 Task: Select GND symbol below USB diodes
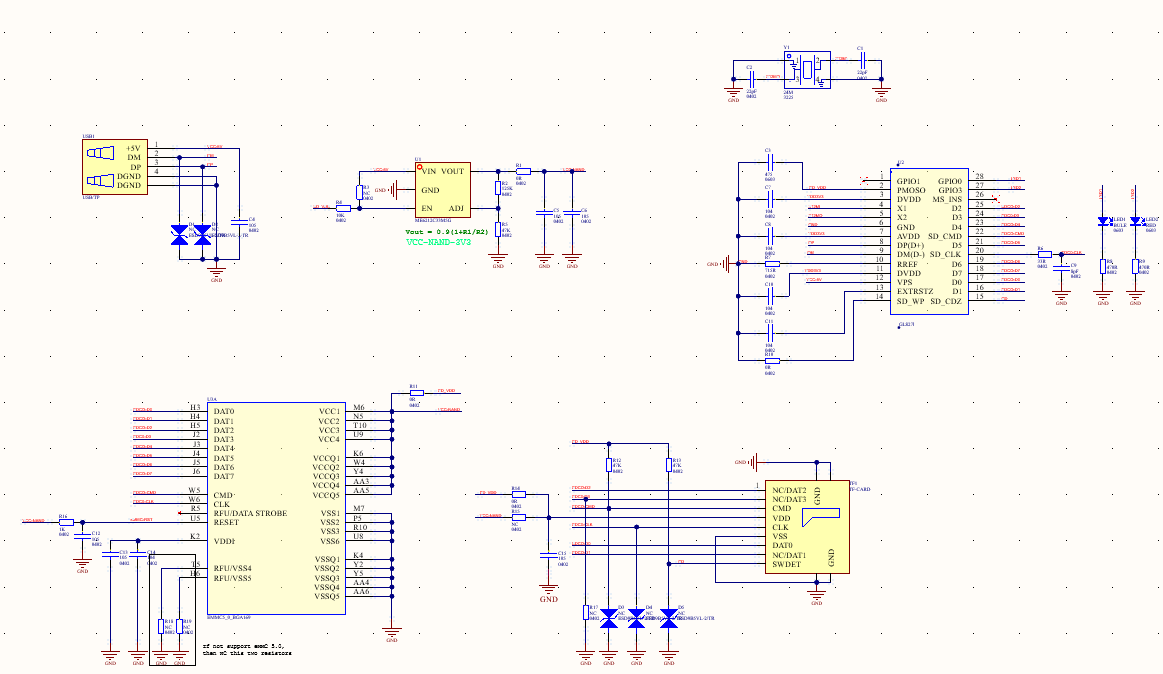tap(217, 273)
